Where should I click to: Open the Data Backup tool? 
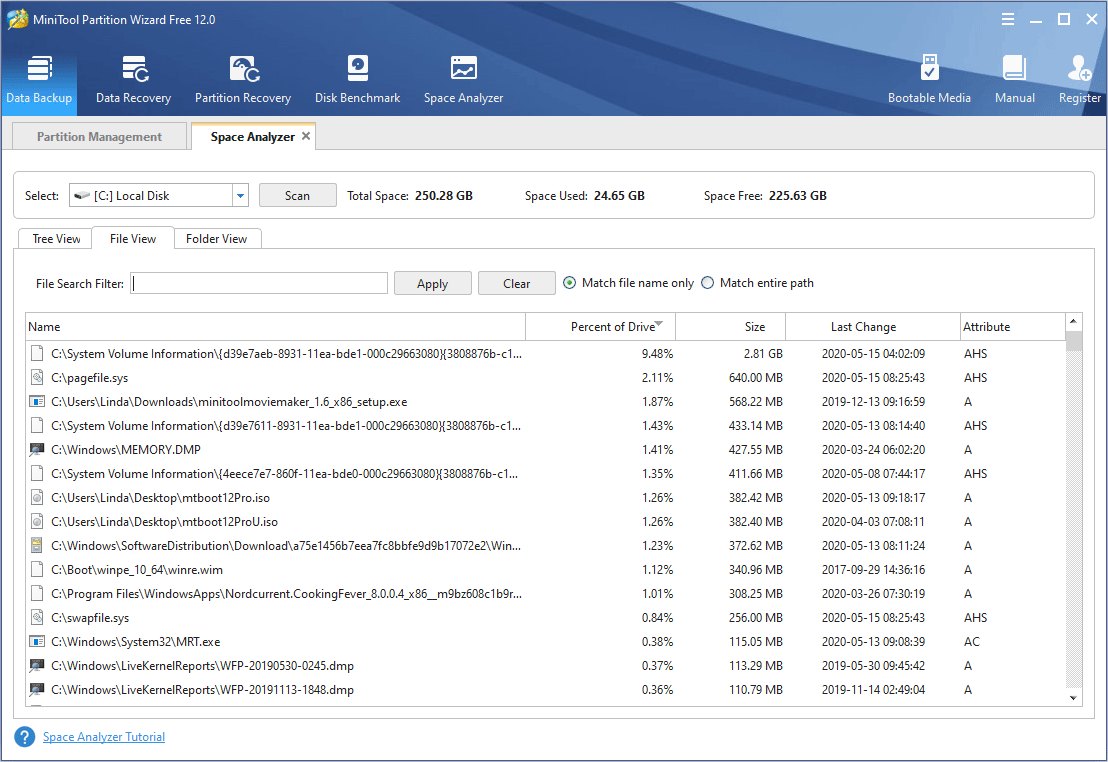tap(39, 80)
